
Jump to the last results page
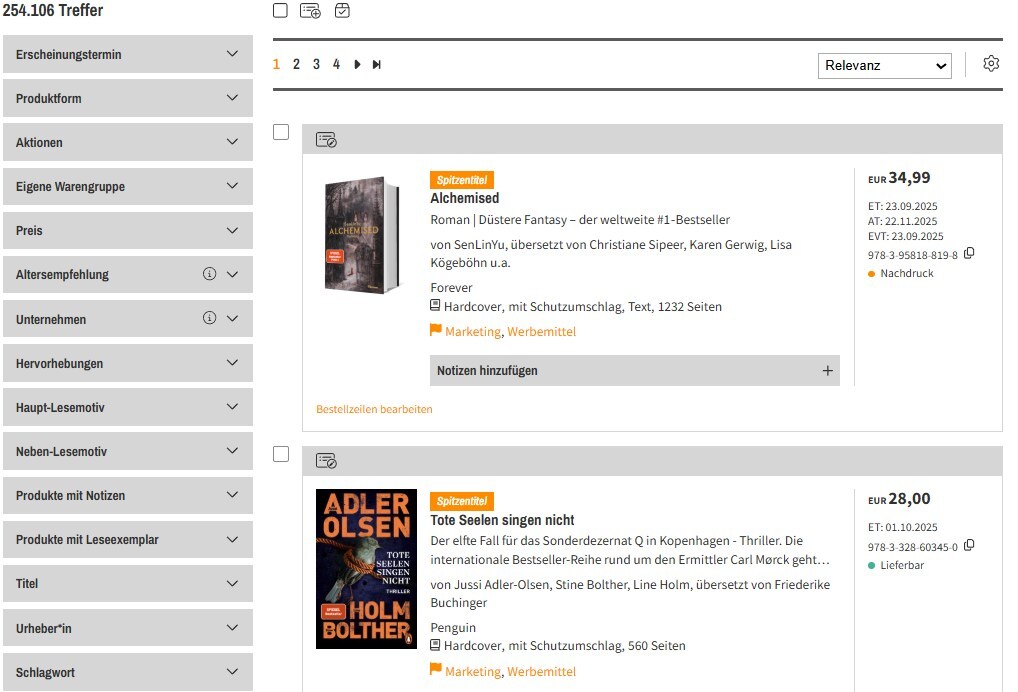click(x=377, y=65)
